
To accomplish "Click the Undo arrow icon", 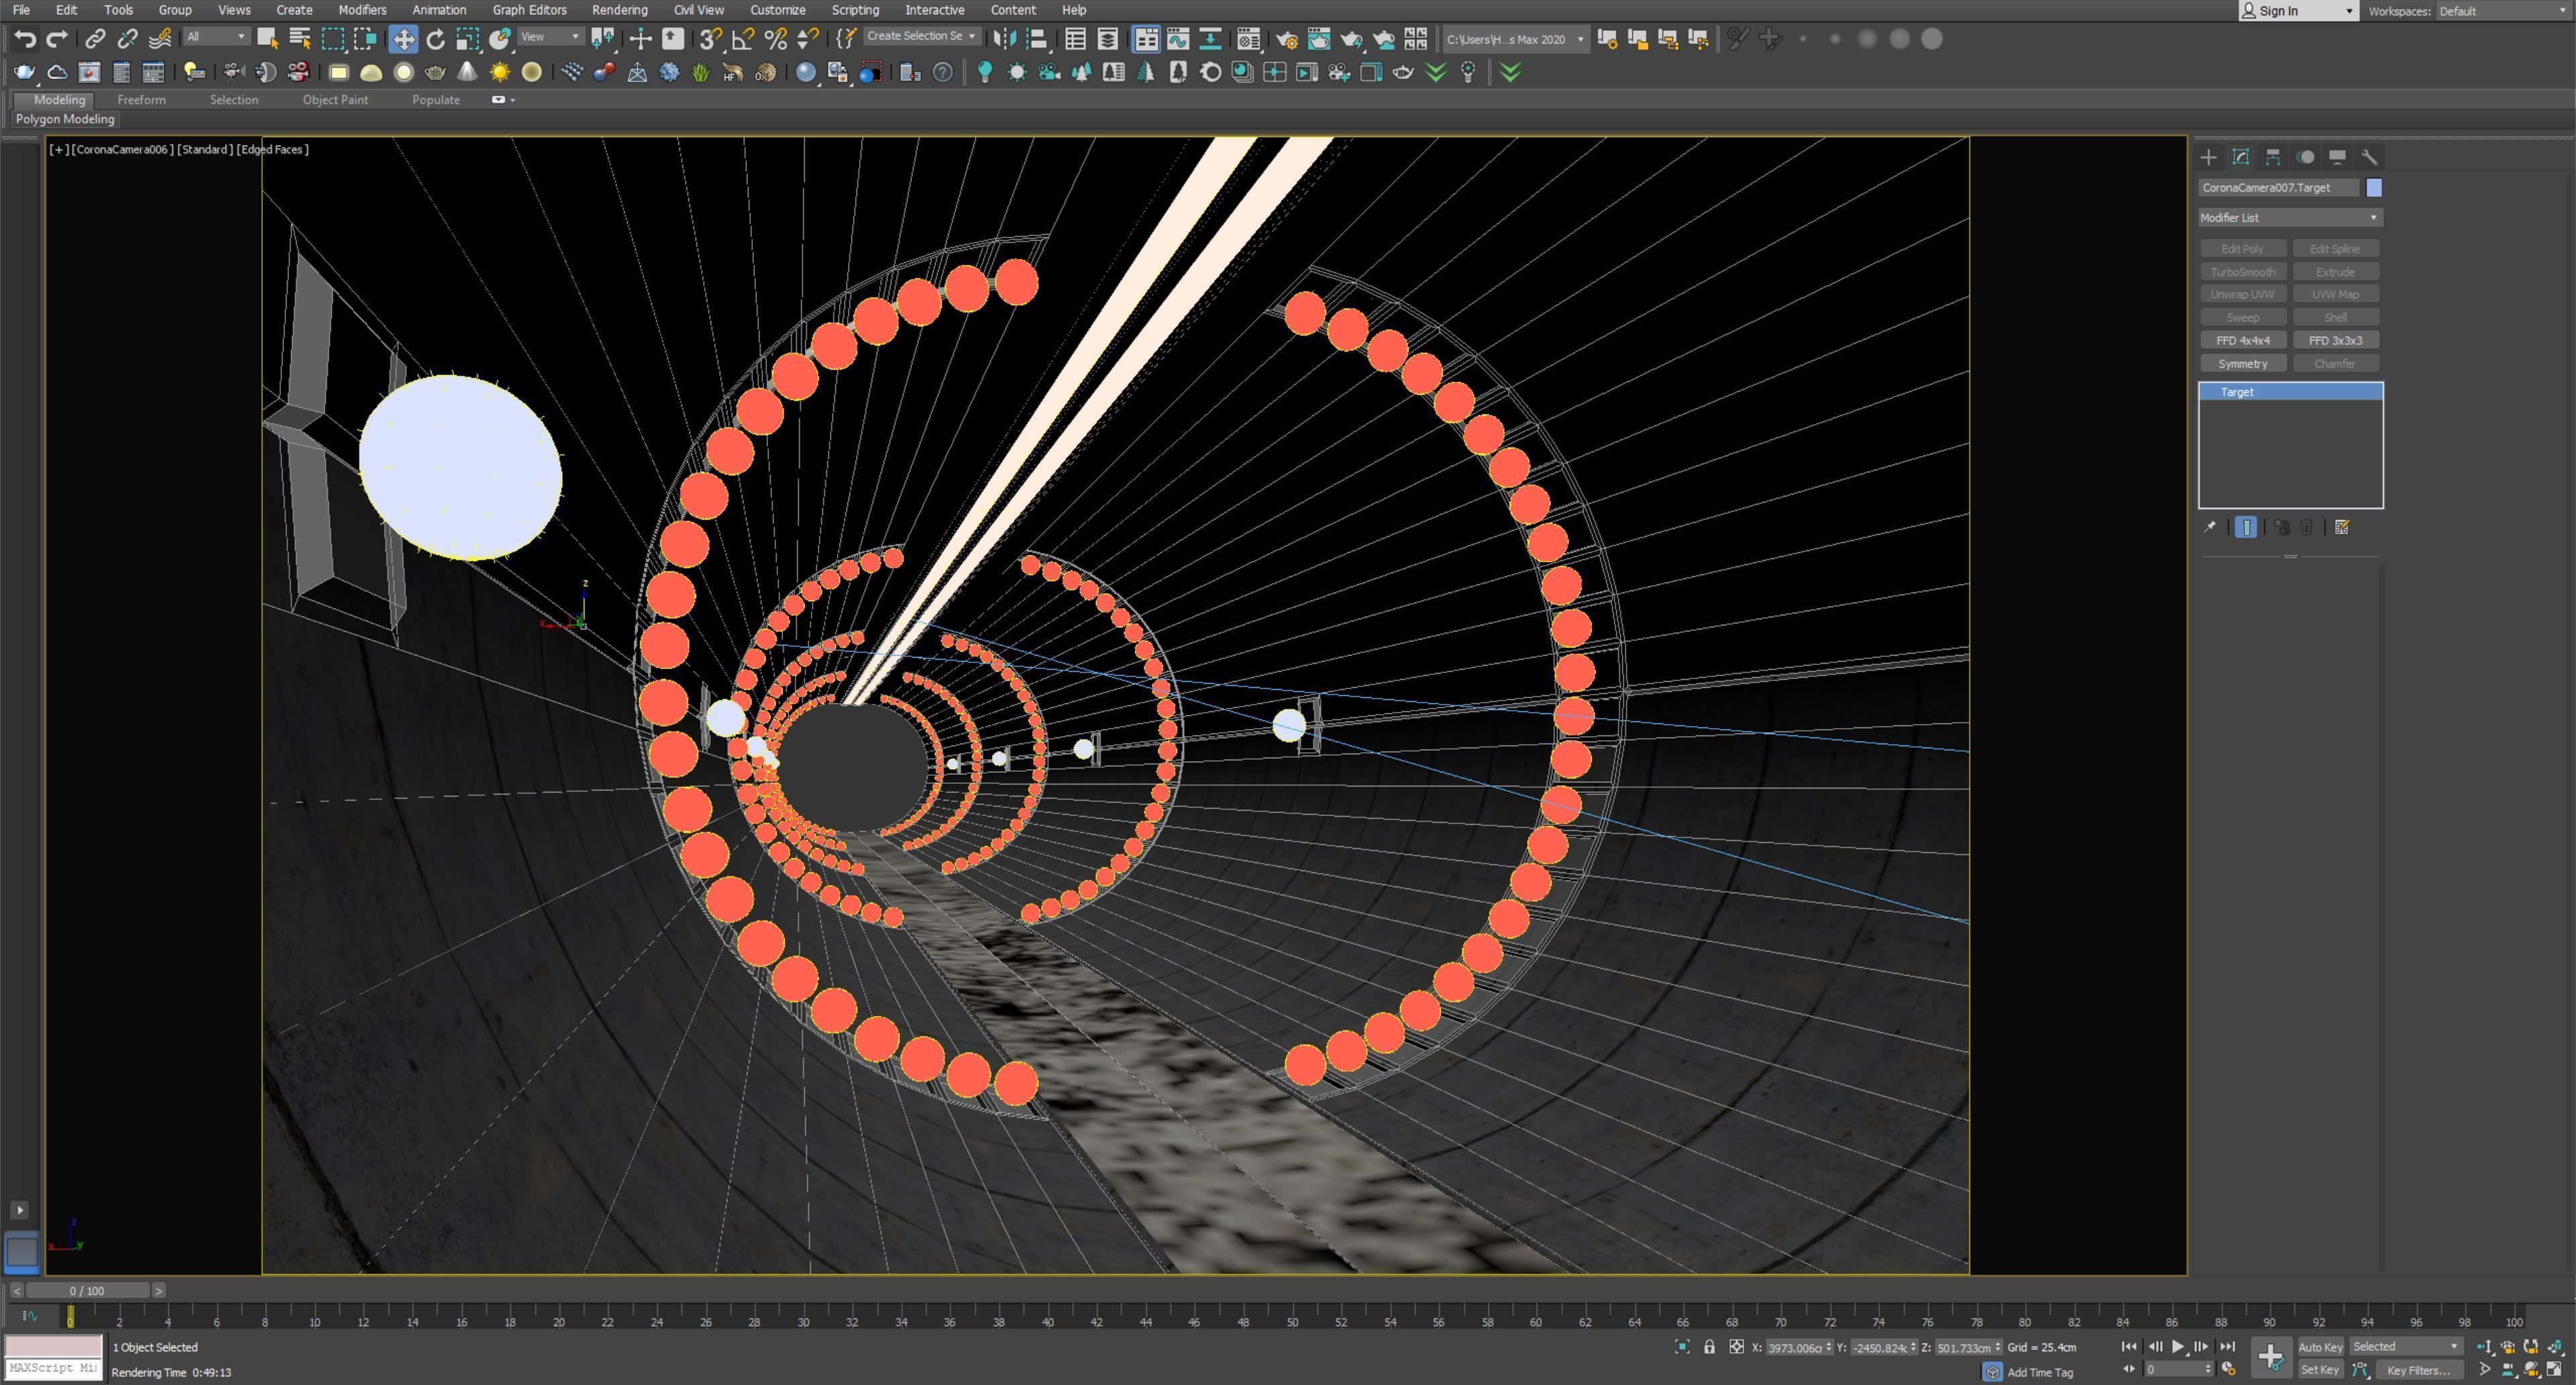I will [25, 39].
